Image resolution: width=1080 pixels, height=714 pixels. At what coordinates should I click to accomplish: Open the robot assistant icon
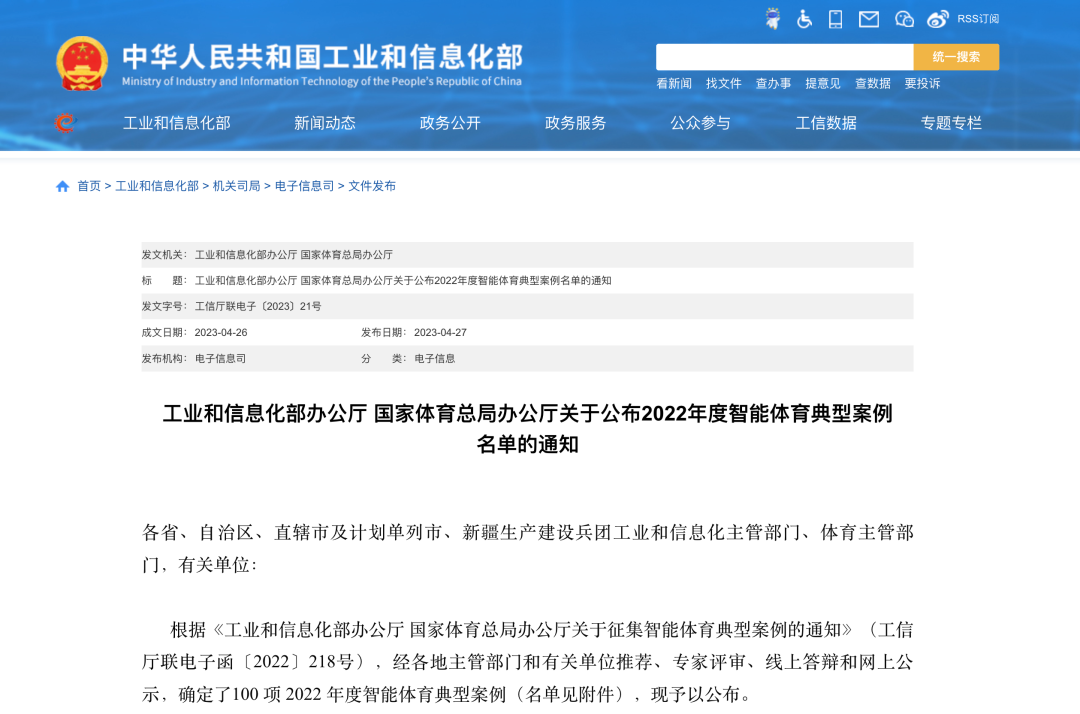tap(773, 18)
